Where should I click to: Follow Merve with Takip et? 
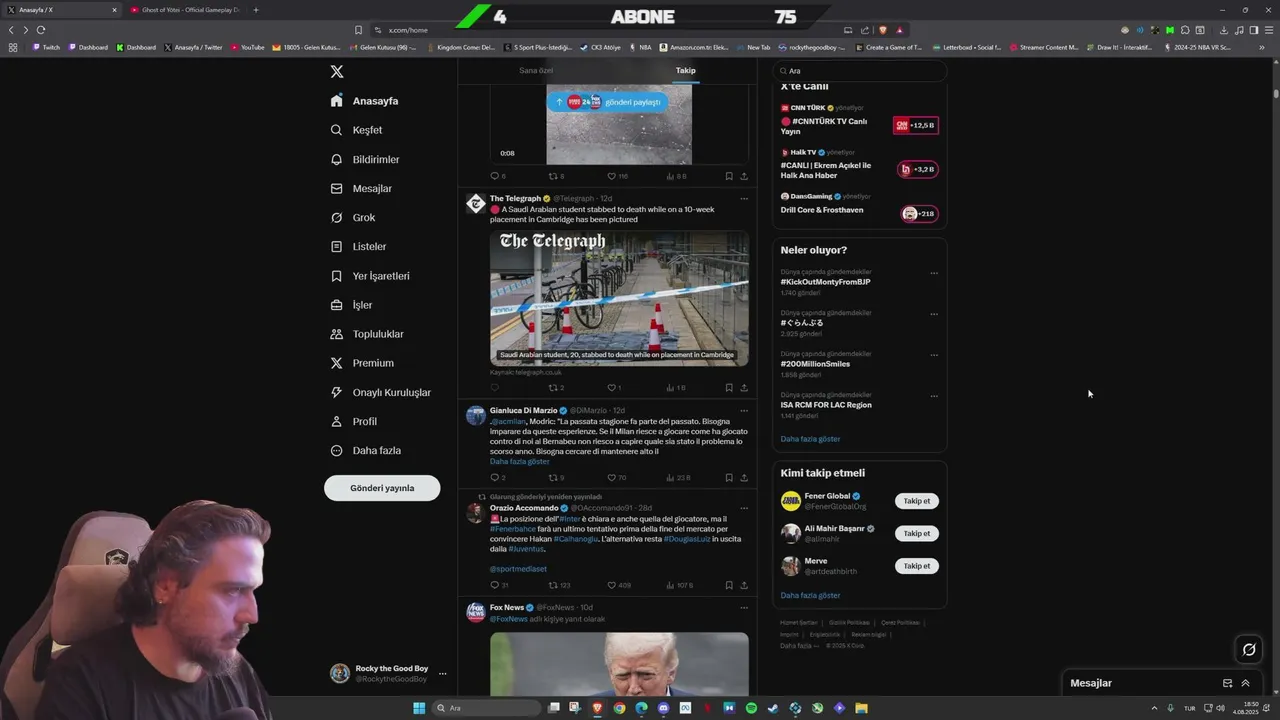(917, 566)
